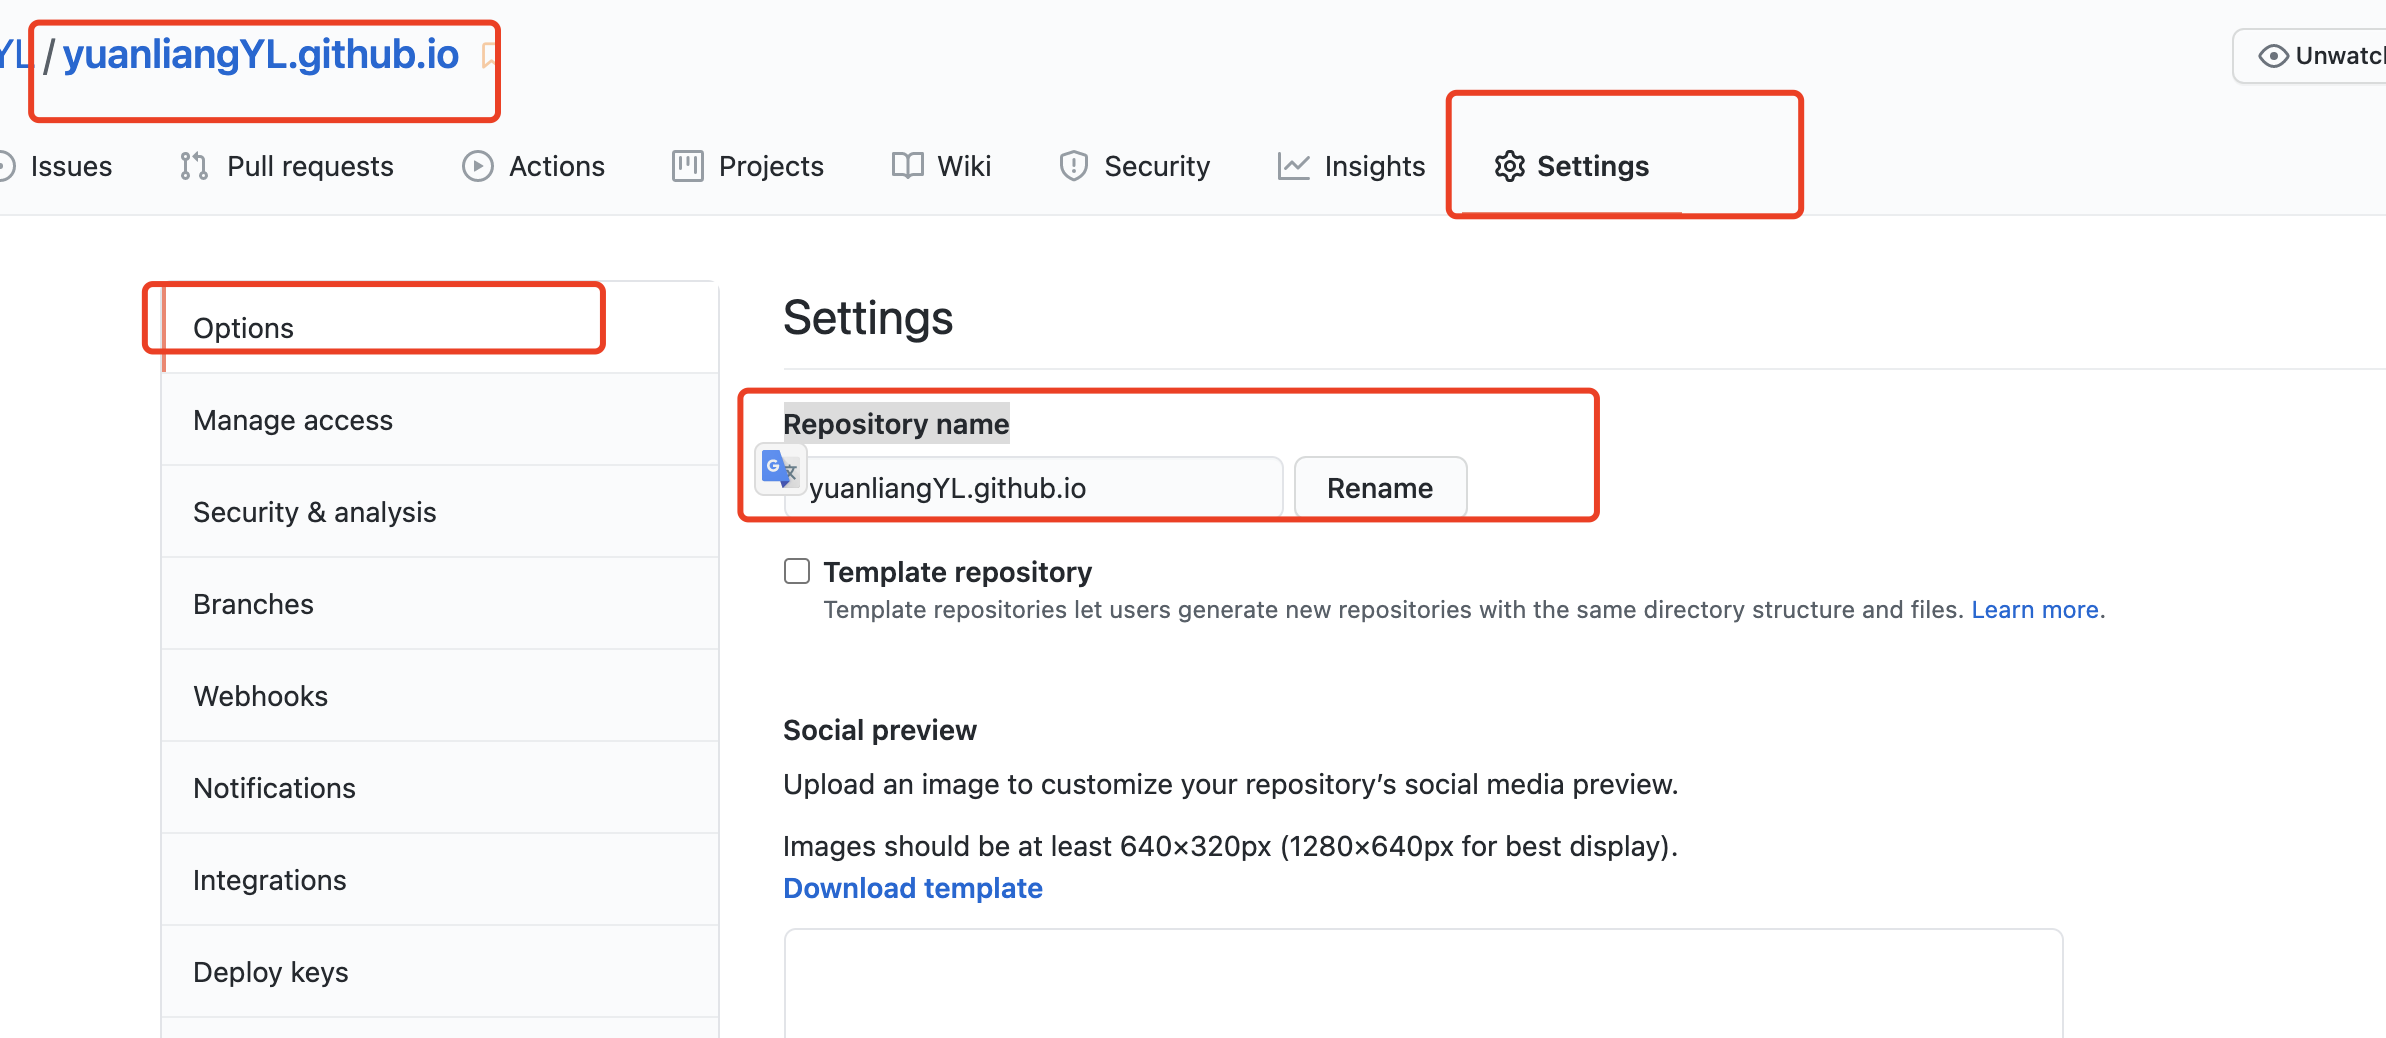Click the Actions play icon

pos(478,166)
